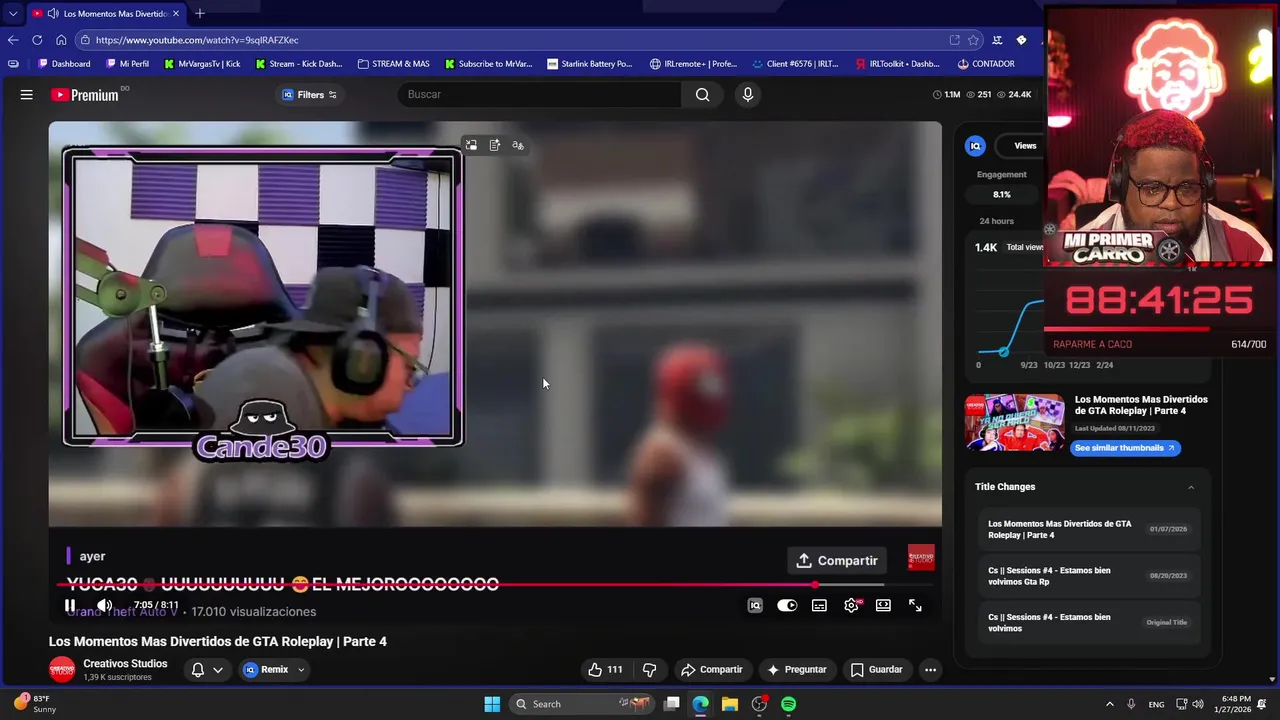Click vidIQ logo in side panel
1280x720 pixels.
pos(975,146)
